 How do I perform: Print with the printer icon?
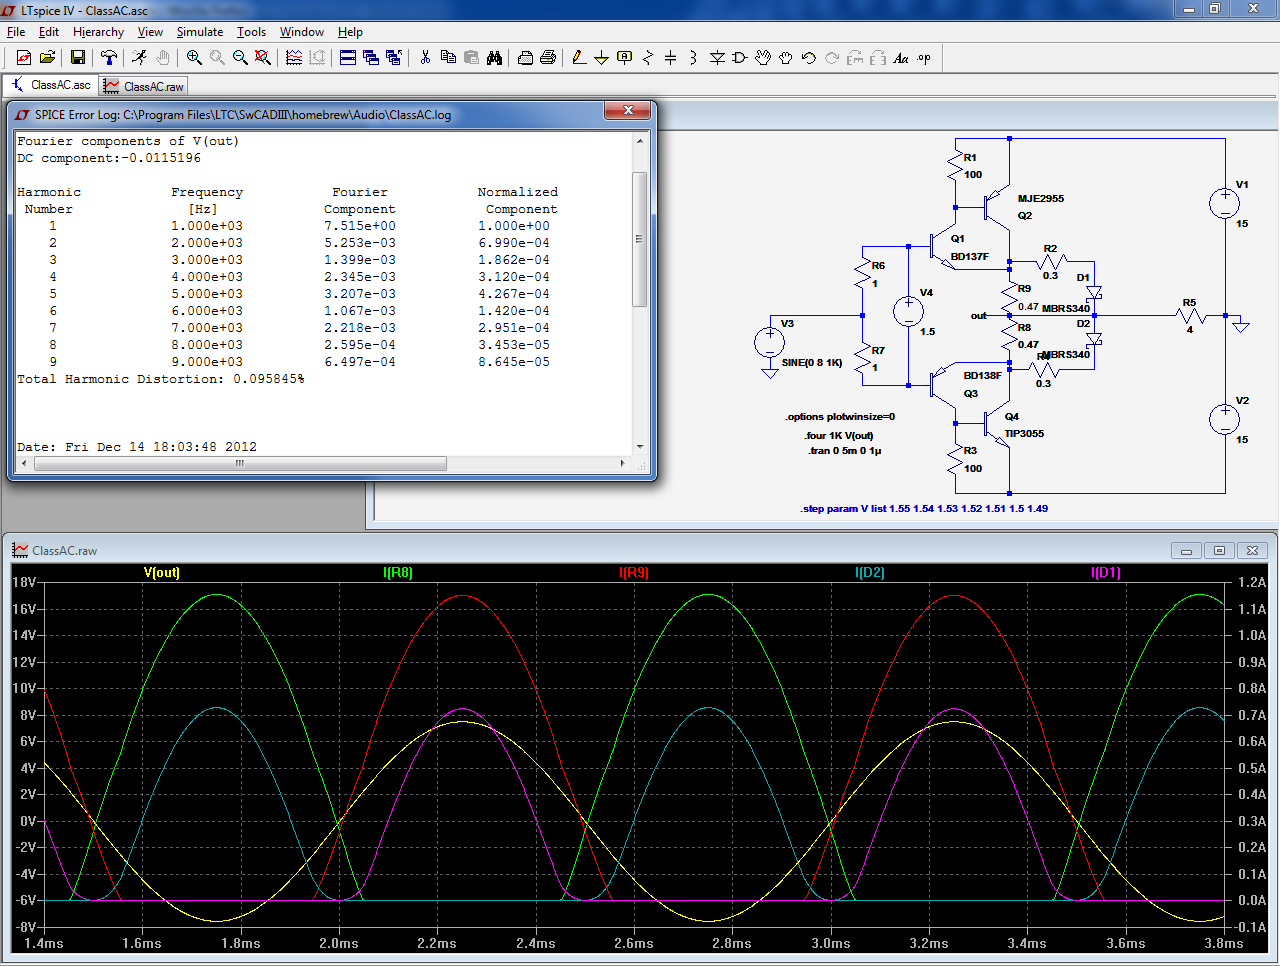click(x=548, y=58)
